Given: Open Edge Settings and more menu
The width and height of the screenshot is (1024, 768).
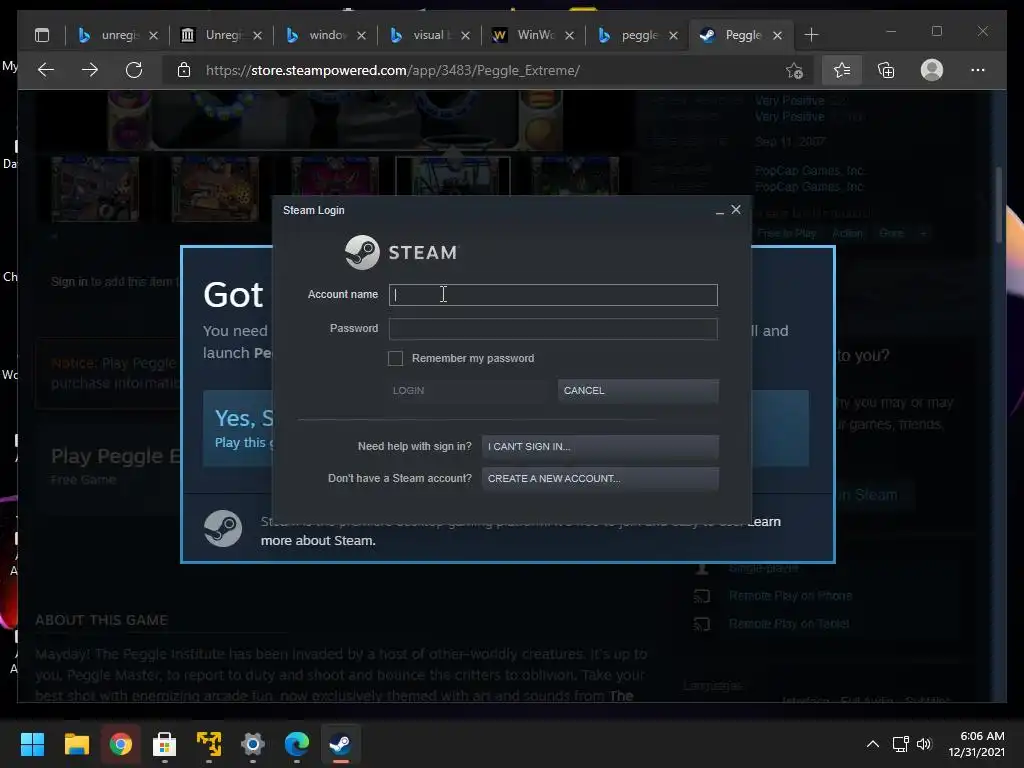Looking at the screenshot, I should (978, 70).
